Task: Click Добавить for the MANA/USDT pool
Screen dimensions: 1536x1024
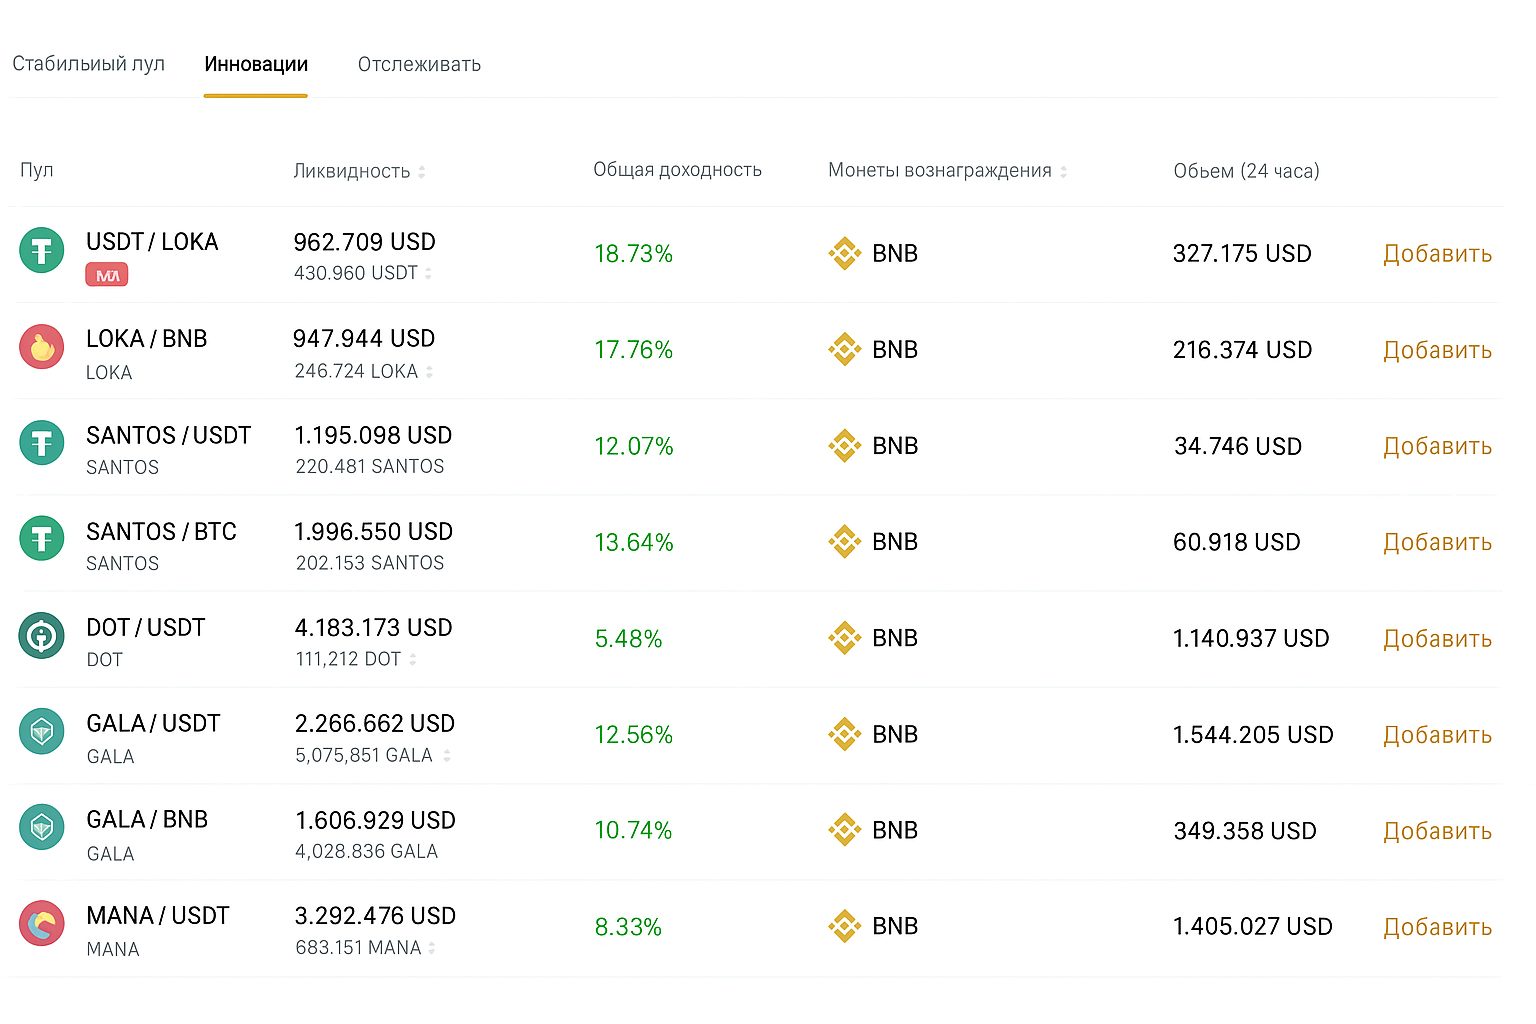Action: (x=1437, y=926)
